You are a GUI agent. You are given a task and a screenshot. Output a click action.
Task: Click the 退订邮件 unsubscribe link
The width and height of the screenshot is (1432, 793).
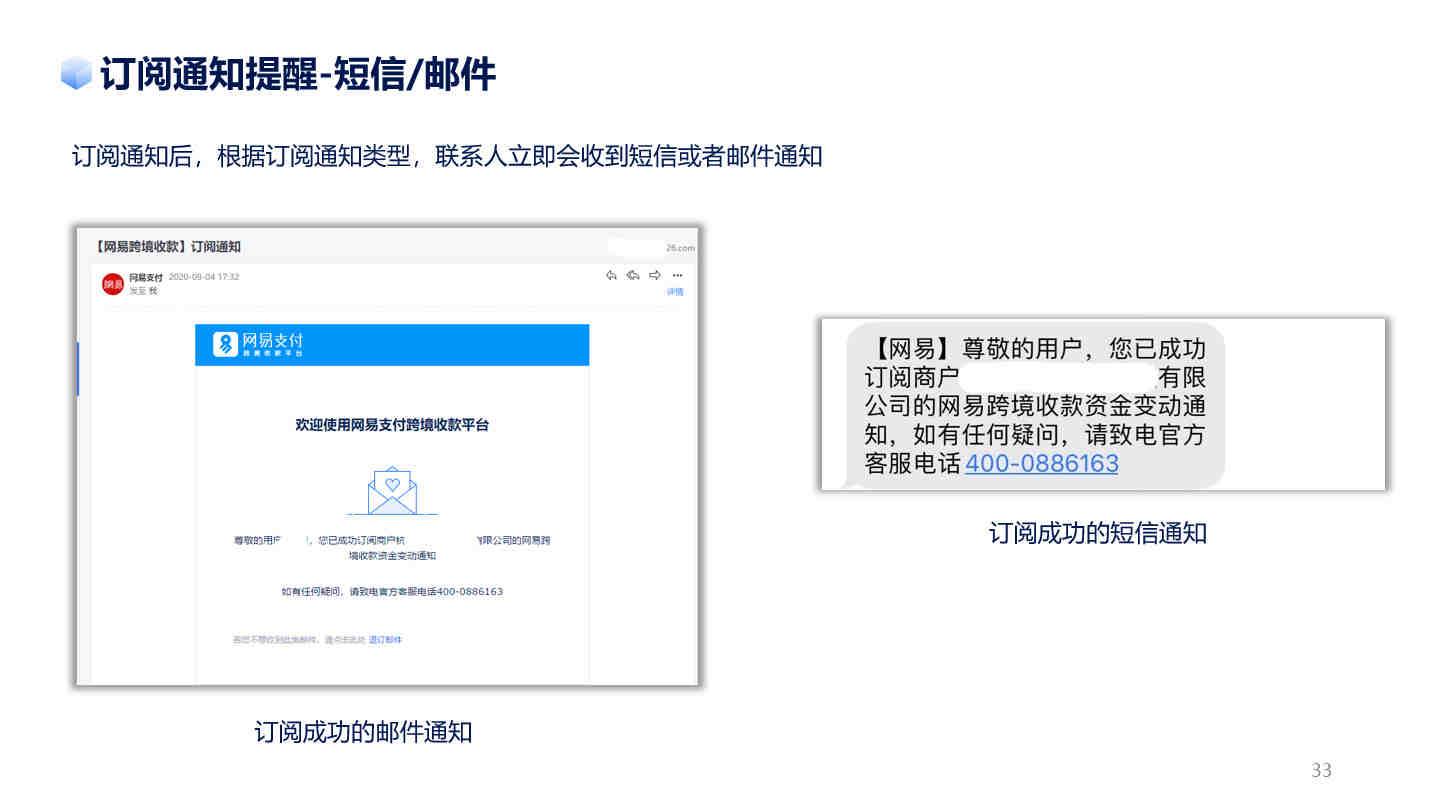click(x=385, y=639)
